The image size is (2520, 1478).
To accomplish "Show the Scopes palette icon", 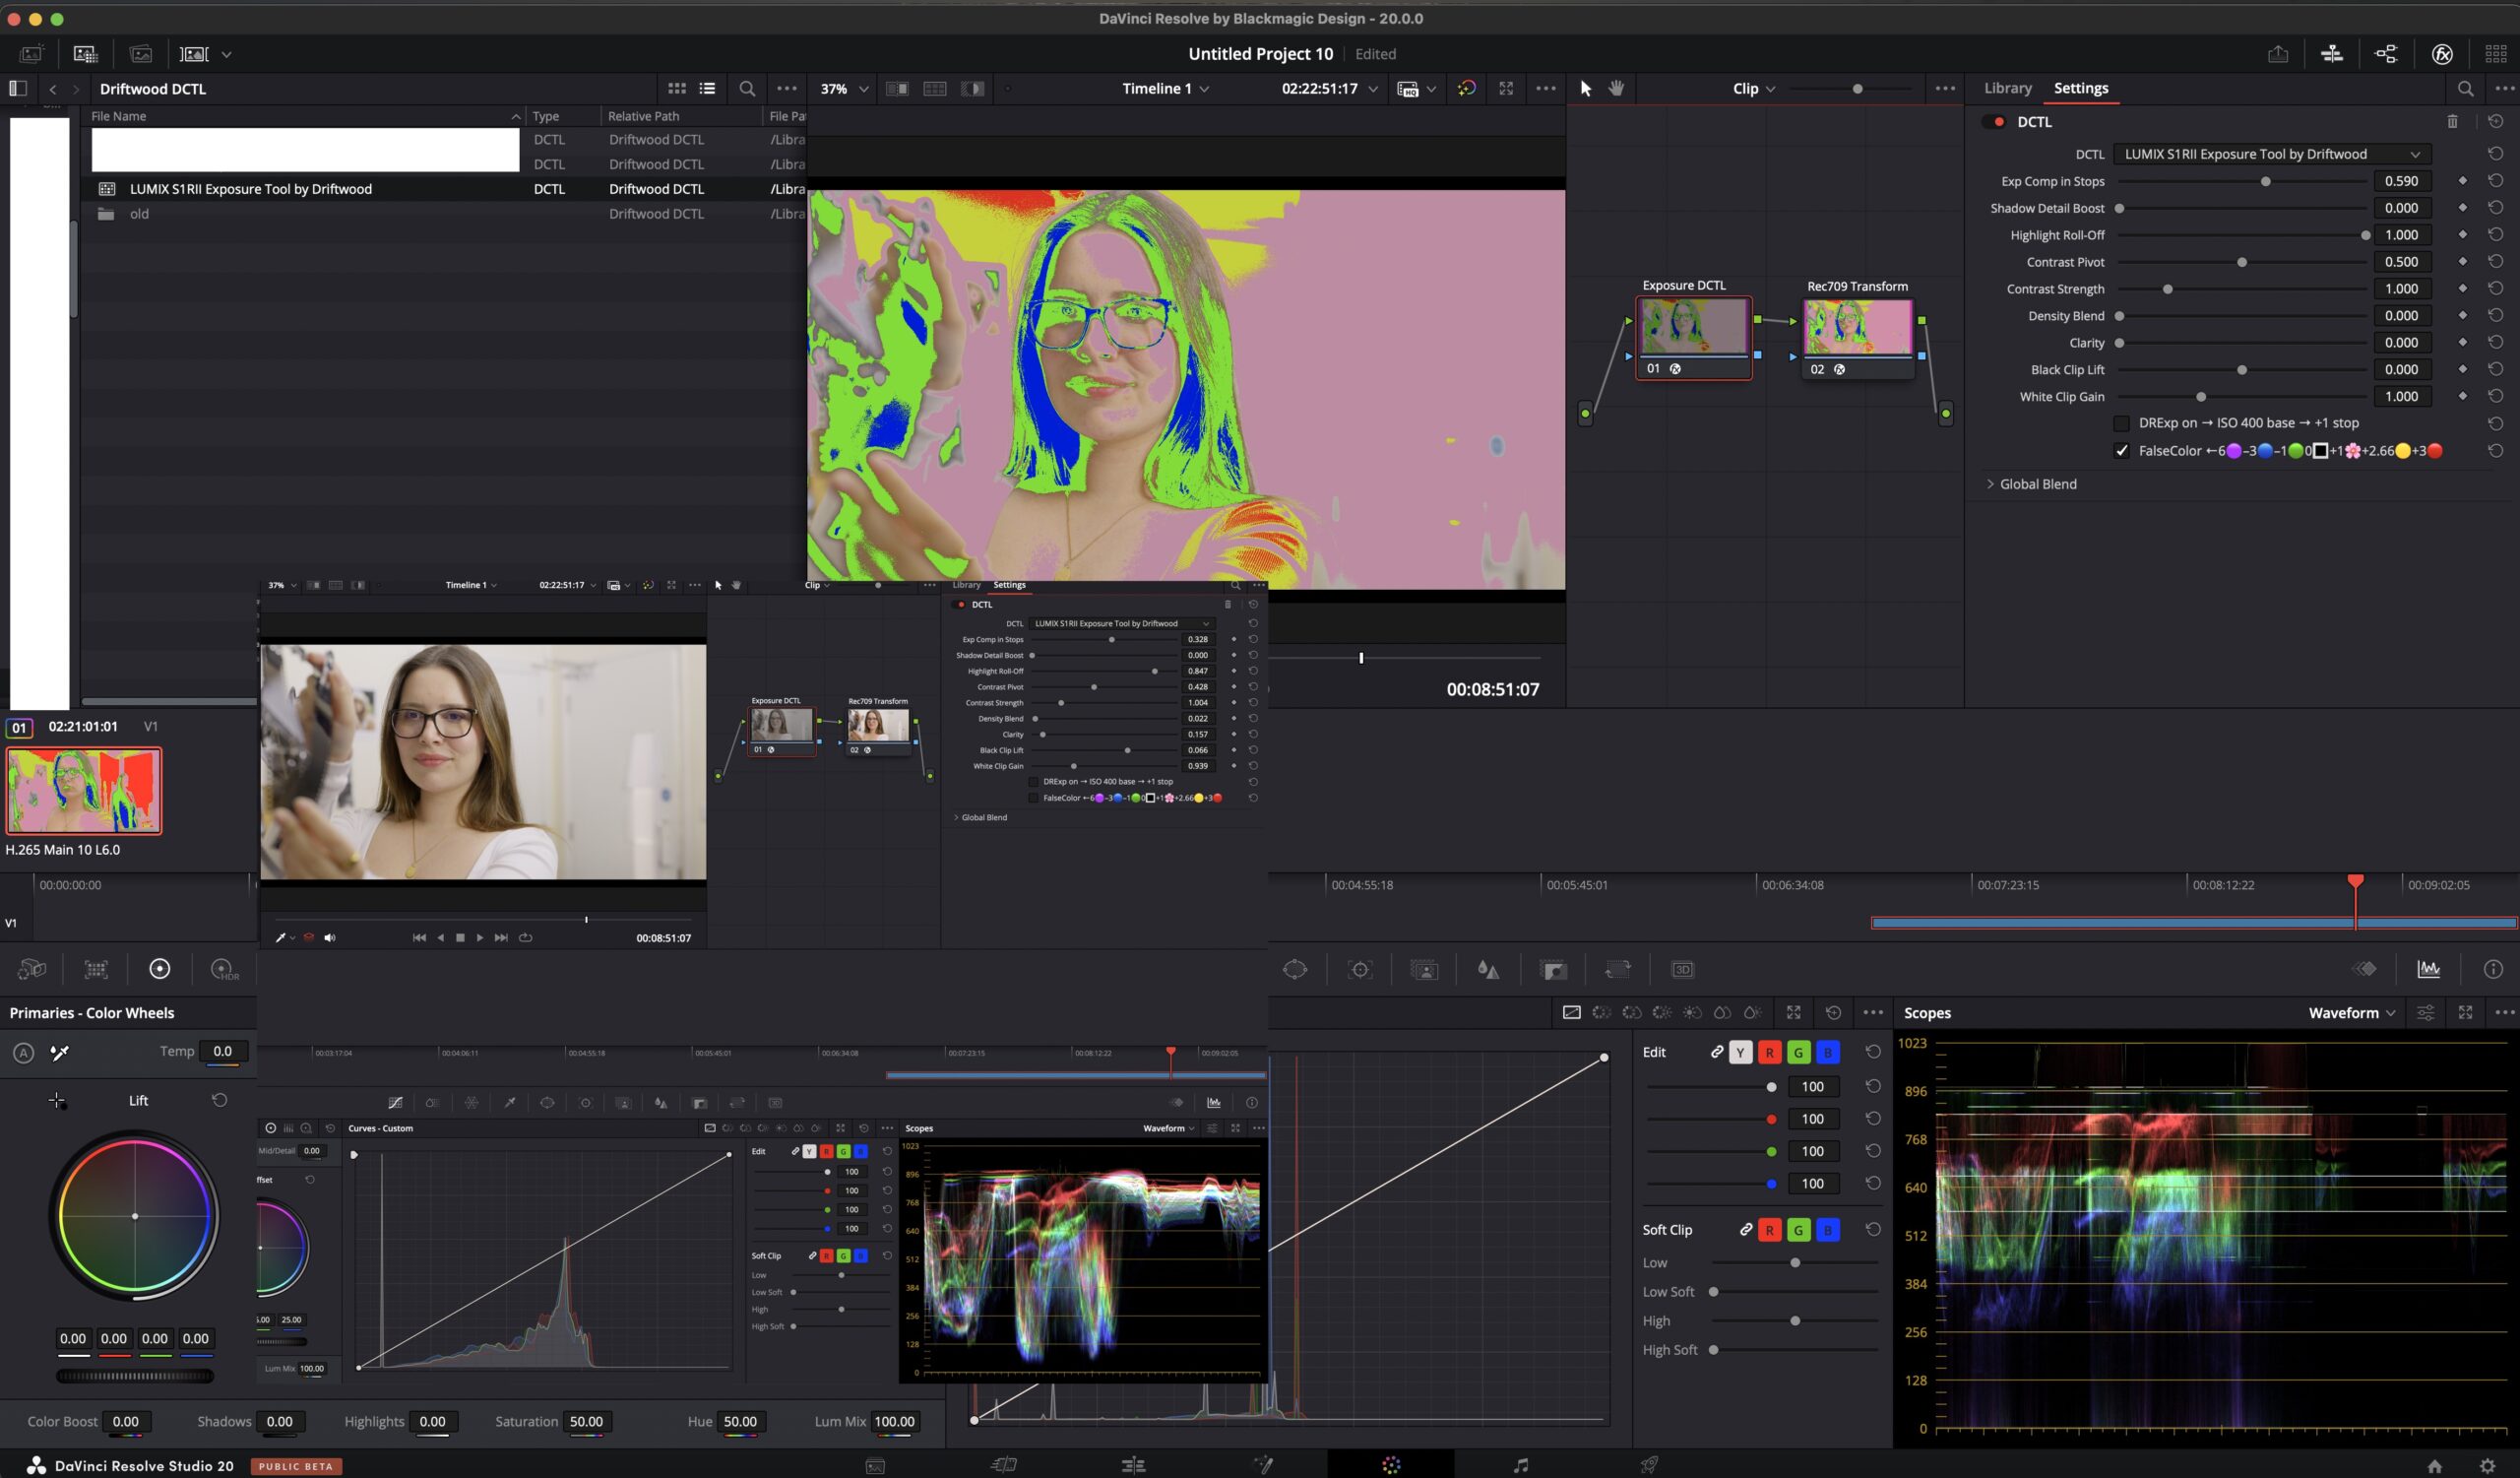I will coord(2429,968).
